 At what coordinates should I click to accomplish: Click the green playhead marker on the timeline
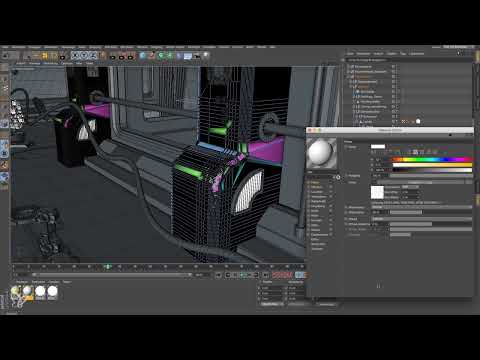107,267
